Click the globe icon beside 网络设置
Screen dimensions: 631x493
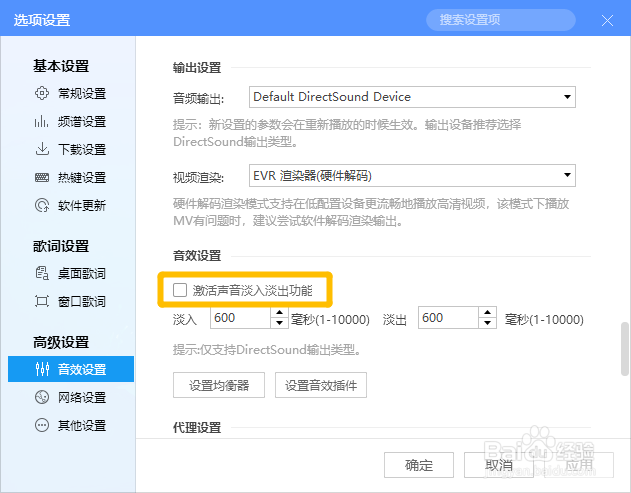click(42, 397)
